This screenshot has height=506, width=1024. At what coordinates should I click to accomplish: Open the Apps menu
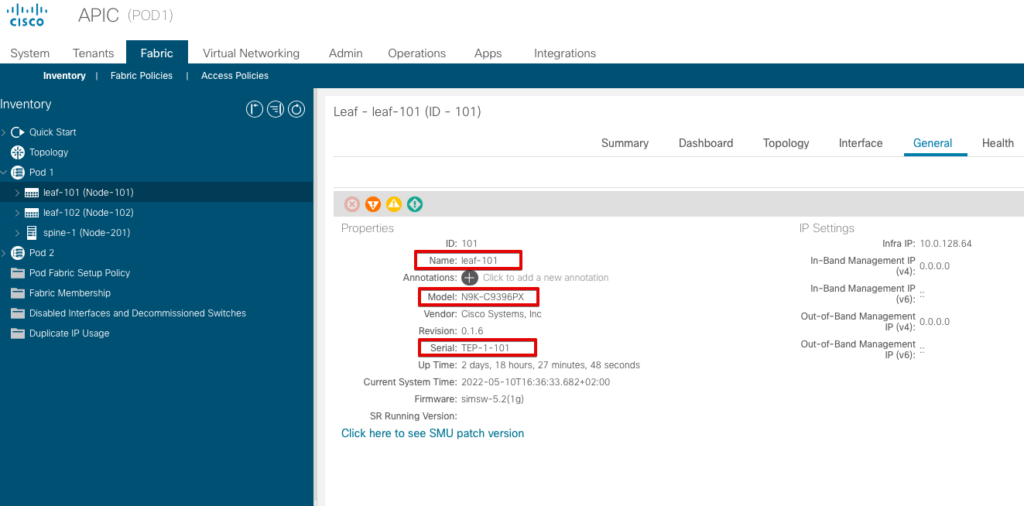click(x=488, y=53)
